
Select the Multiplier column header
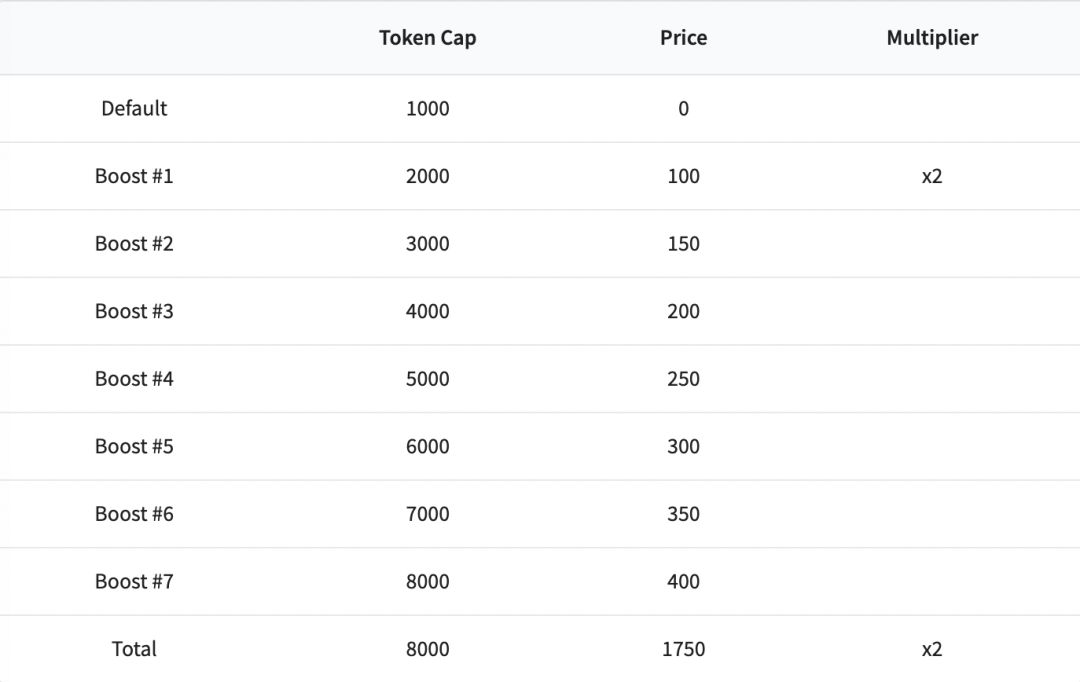click(x=932, y=38)
